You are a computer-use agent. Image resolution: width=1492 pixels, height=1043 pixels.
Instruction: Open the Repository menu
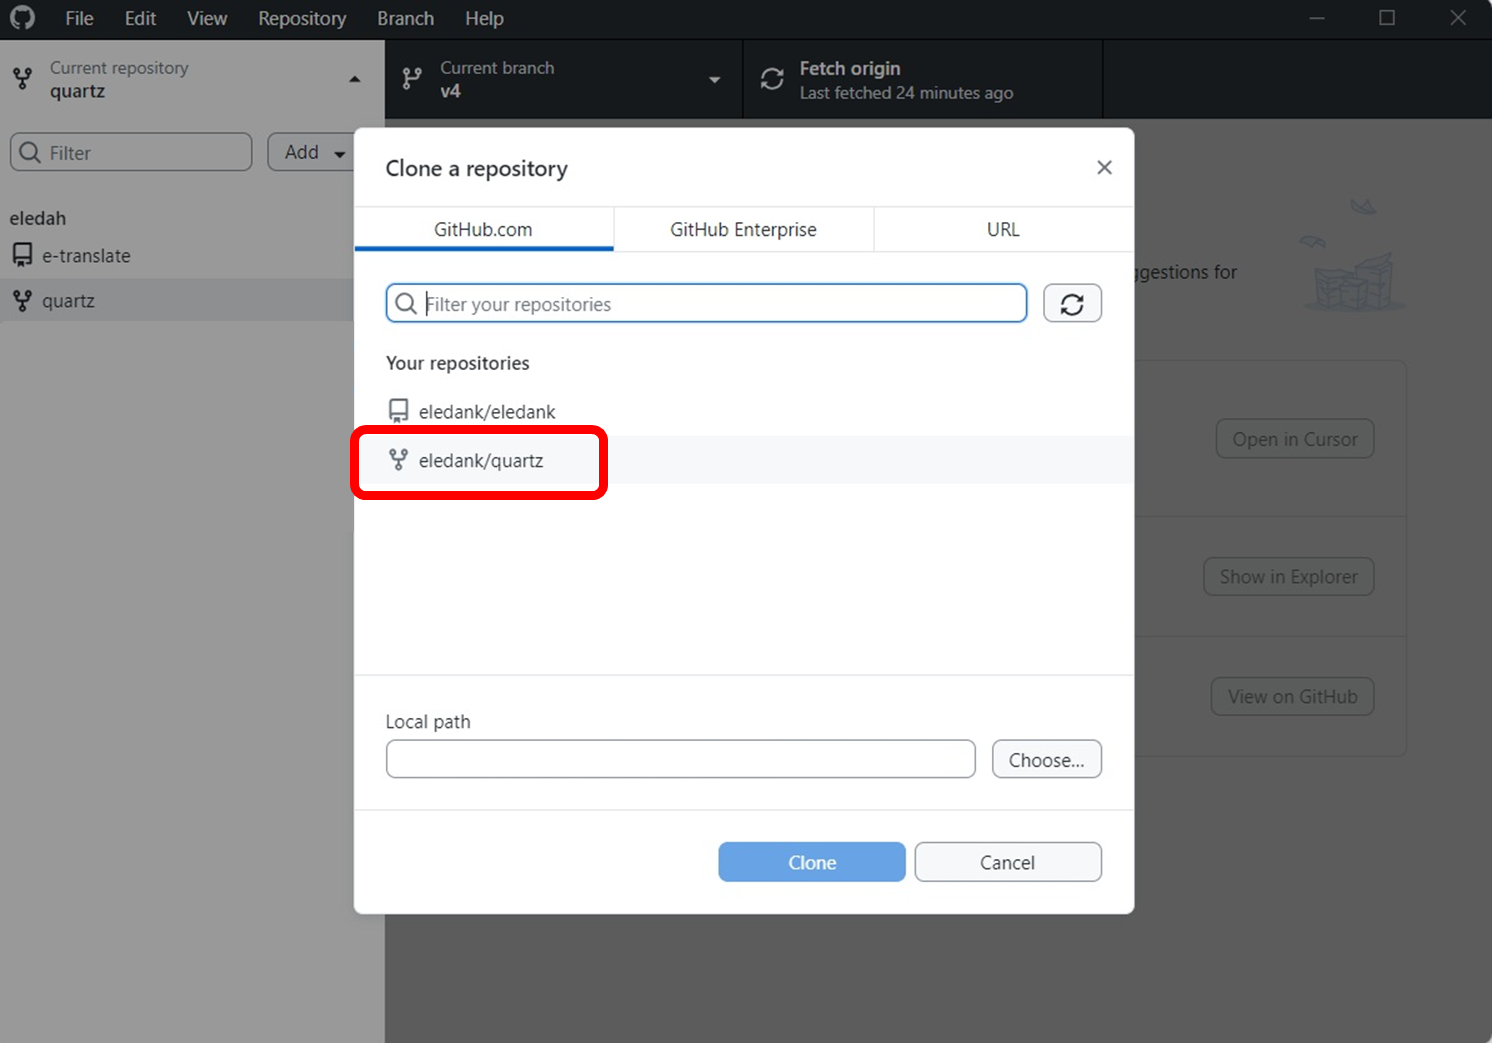click(302, 18)
